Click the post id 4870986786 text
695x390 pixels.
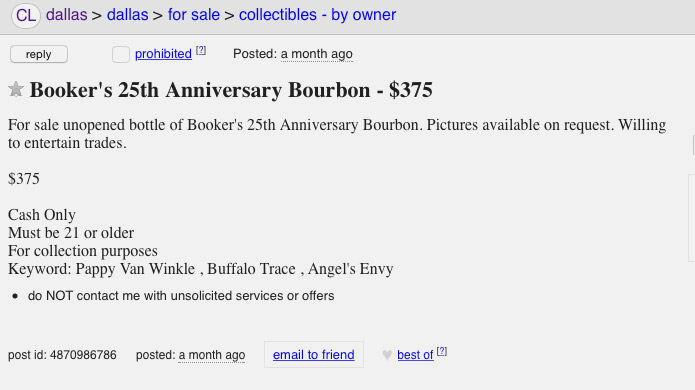[62, 355]
